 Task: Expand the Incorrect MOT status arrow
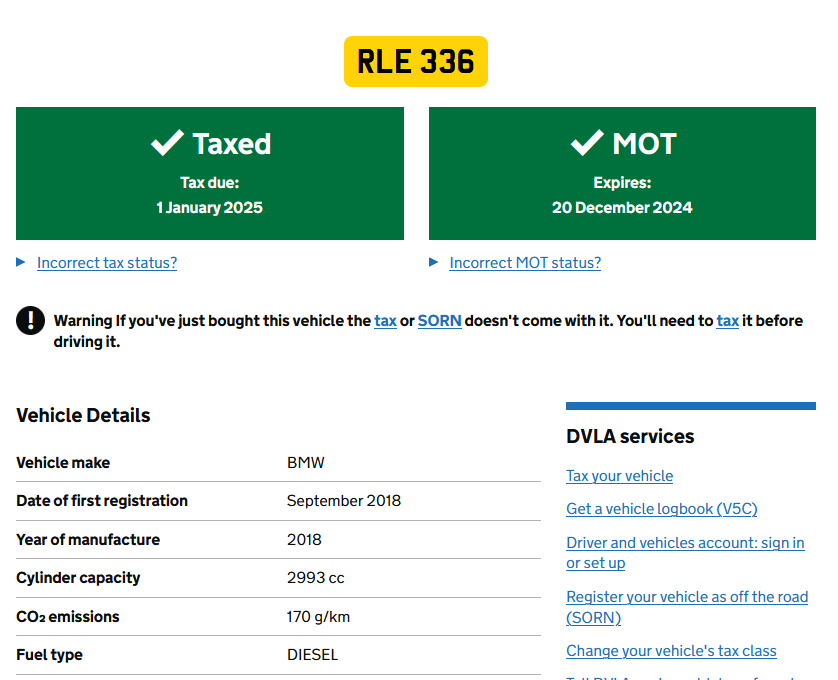tap(434, 262)
